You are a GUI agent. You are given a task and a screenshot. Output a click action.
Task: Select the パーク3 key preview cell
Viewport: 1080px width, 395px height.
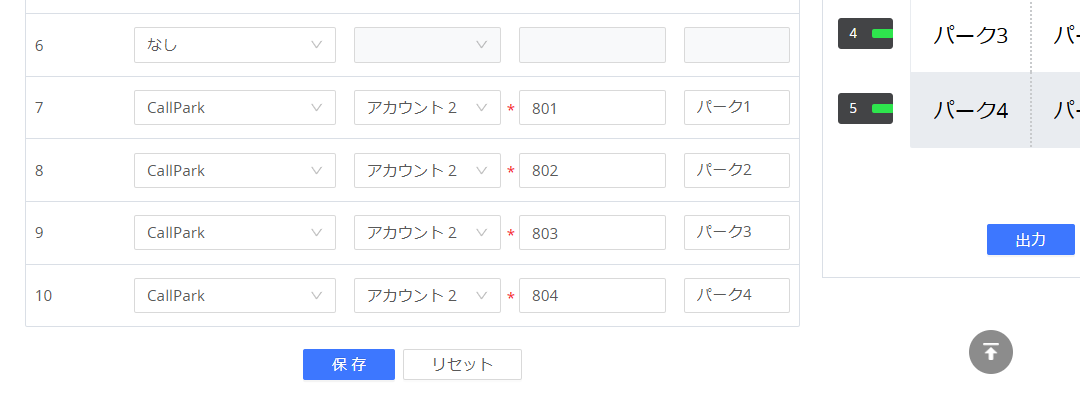click(x=970, y=35)
